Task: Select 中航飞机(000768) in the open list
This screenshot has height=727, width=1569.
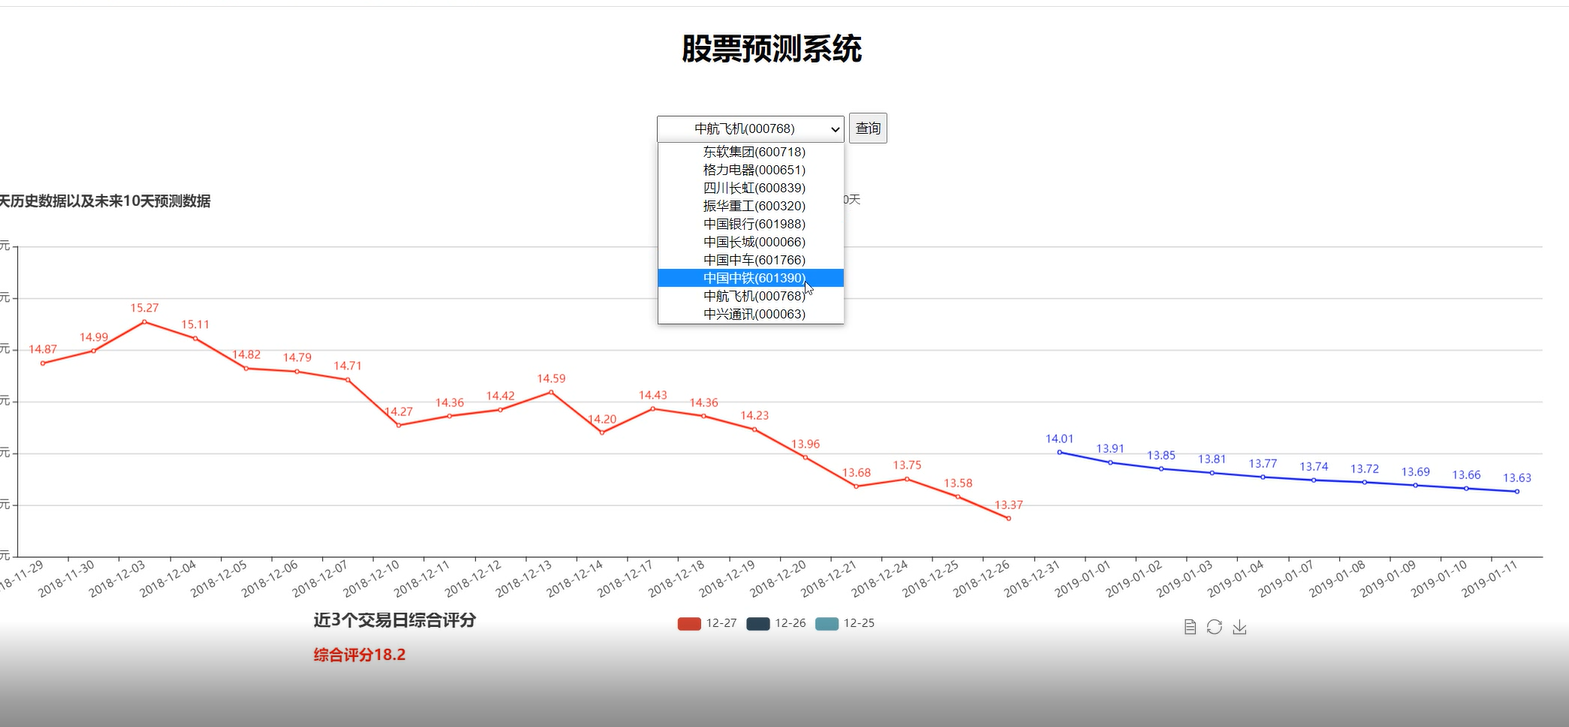Action: pyautogui.click(x=751, y=296)
